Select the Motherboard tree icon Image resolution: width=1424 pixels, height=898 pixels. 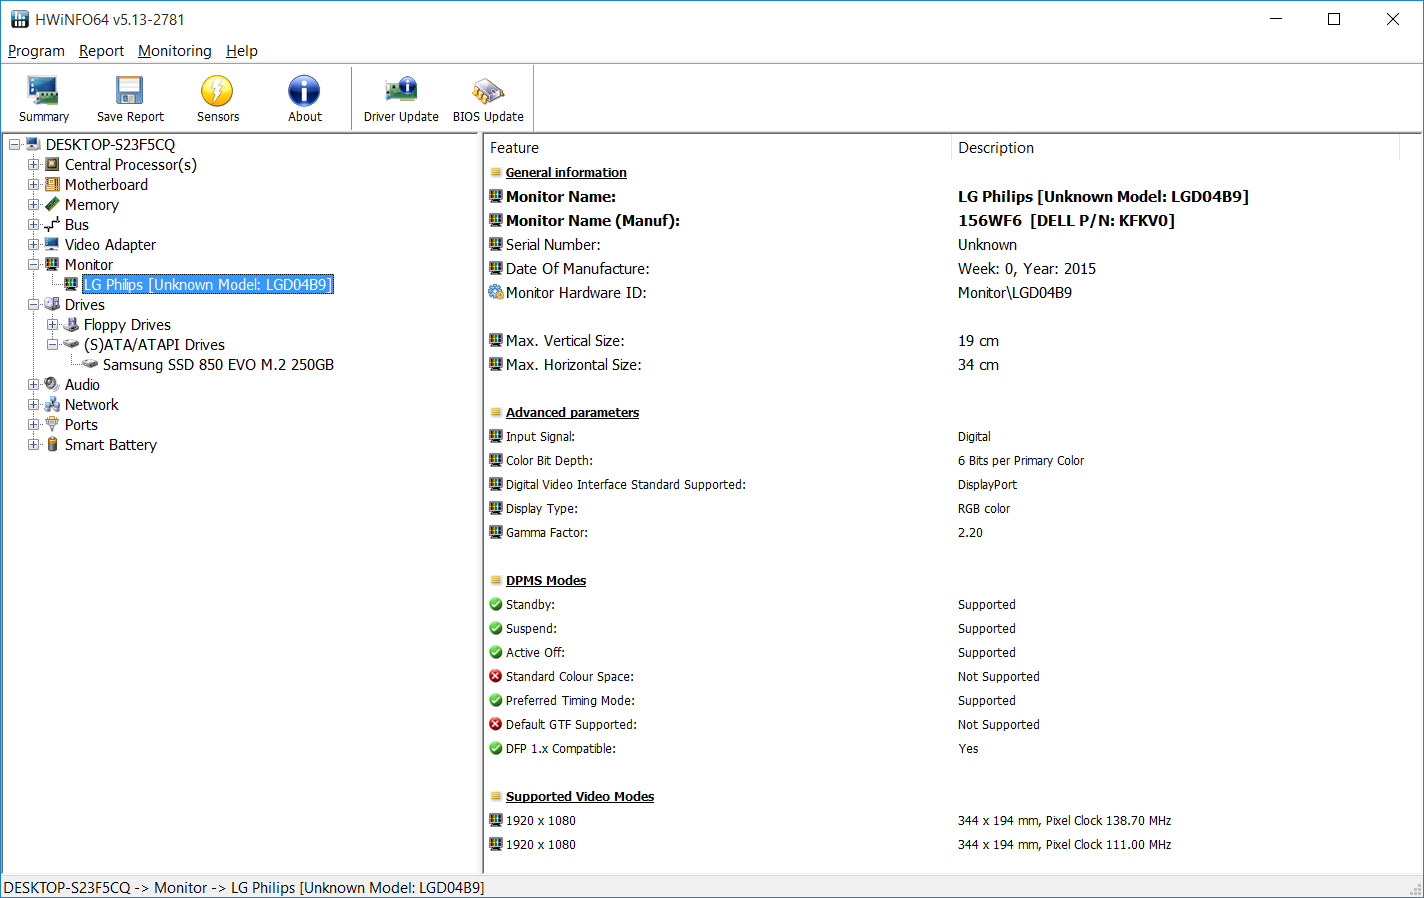[53, 184]
